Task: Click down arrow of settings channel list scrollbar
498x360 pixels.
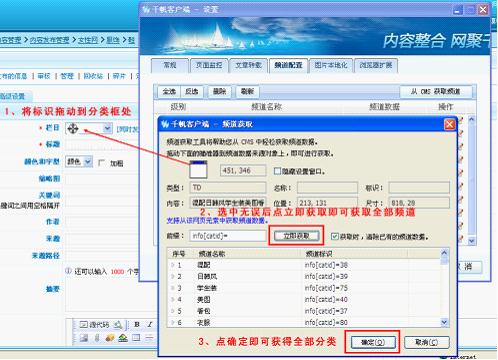Action: tap(471, 240)
